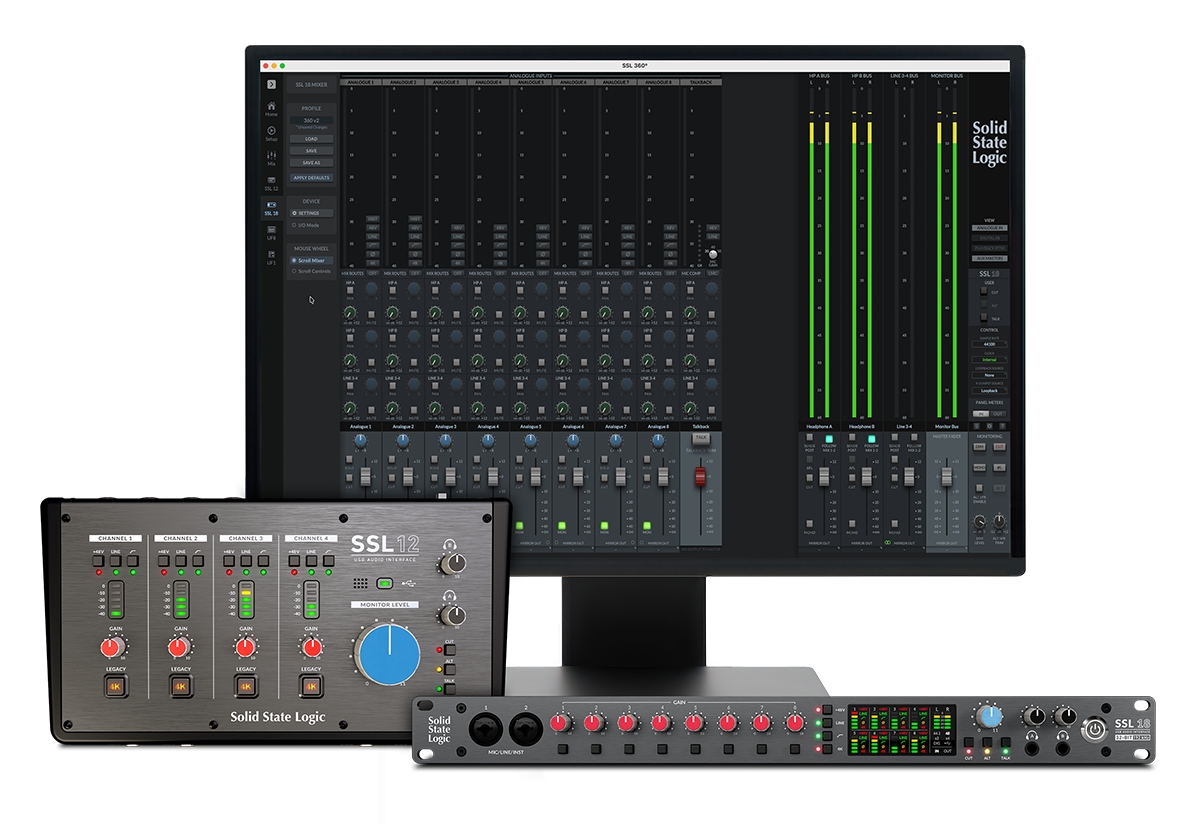Open device Settings with the gear icon
This screenshot has height=824, width=1200.
[x=311, y=212]
